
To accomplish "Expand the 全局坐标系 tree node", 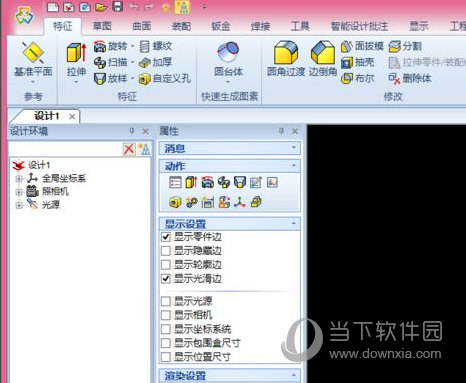I will pyautogui.click(x=19, y=179).
